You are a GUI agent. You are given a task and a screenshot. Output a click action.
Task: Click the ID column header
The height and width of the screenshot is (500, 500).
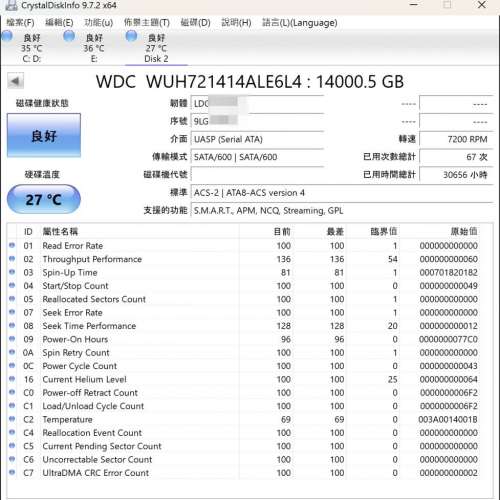(x=28, y=231)
